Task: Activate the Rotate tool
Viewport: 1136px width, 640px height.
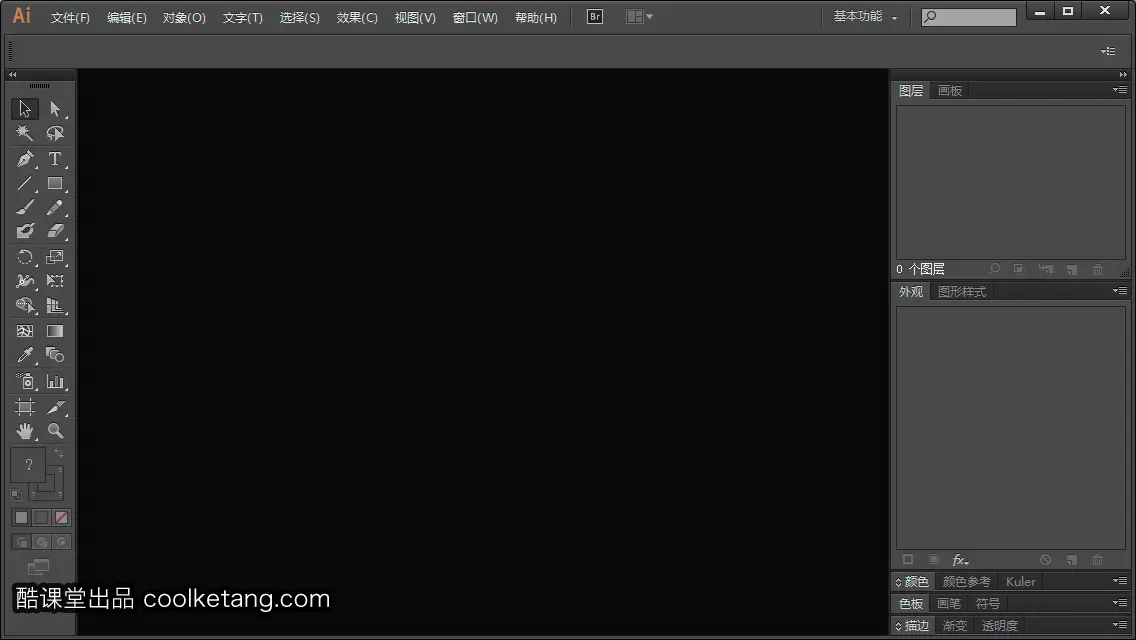Action: pyautogui.click(x=25, y=257)
